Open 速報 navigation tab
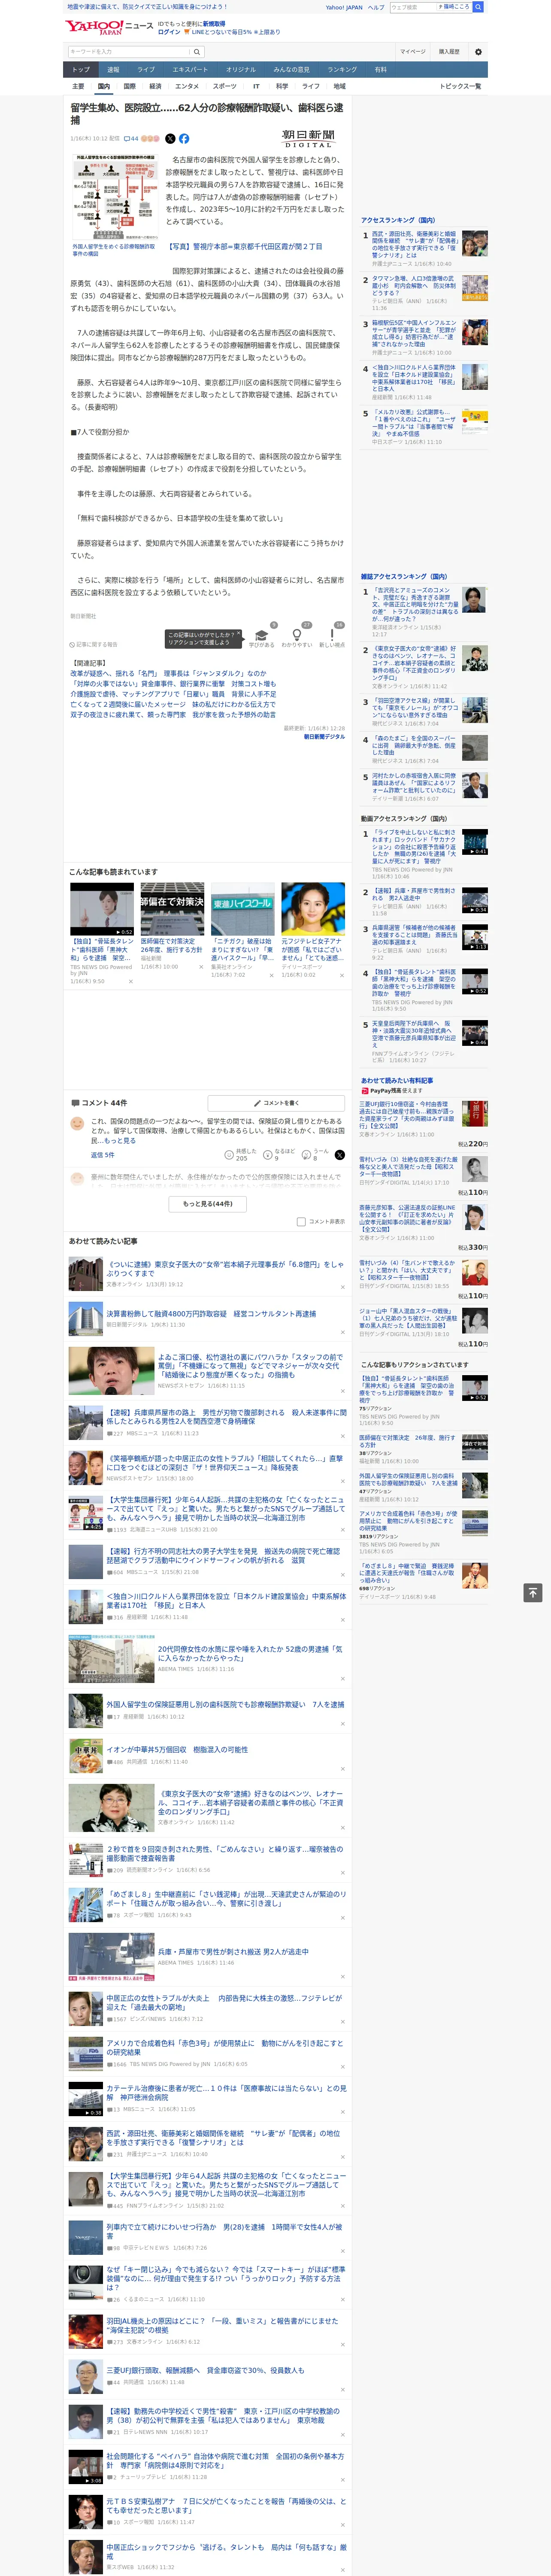 (113, 70)
